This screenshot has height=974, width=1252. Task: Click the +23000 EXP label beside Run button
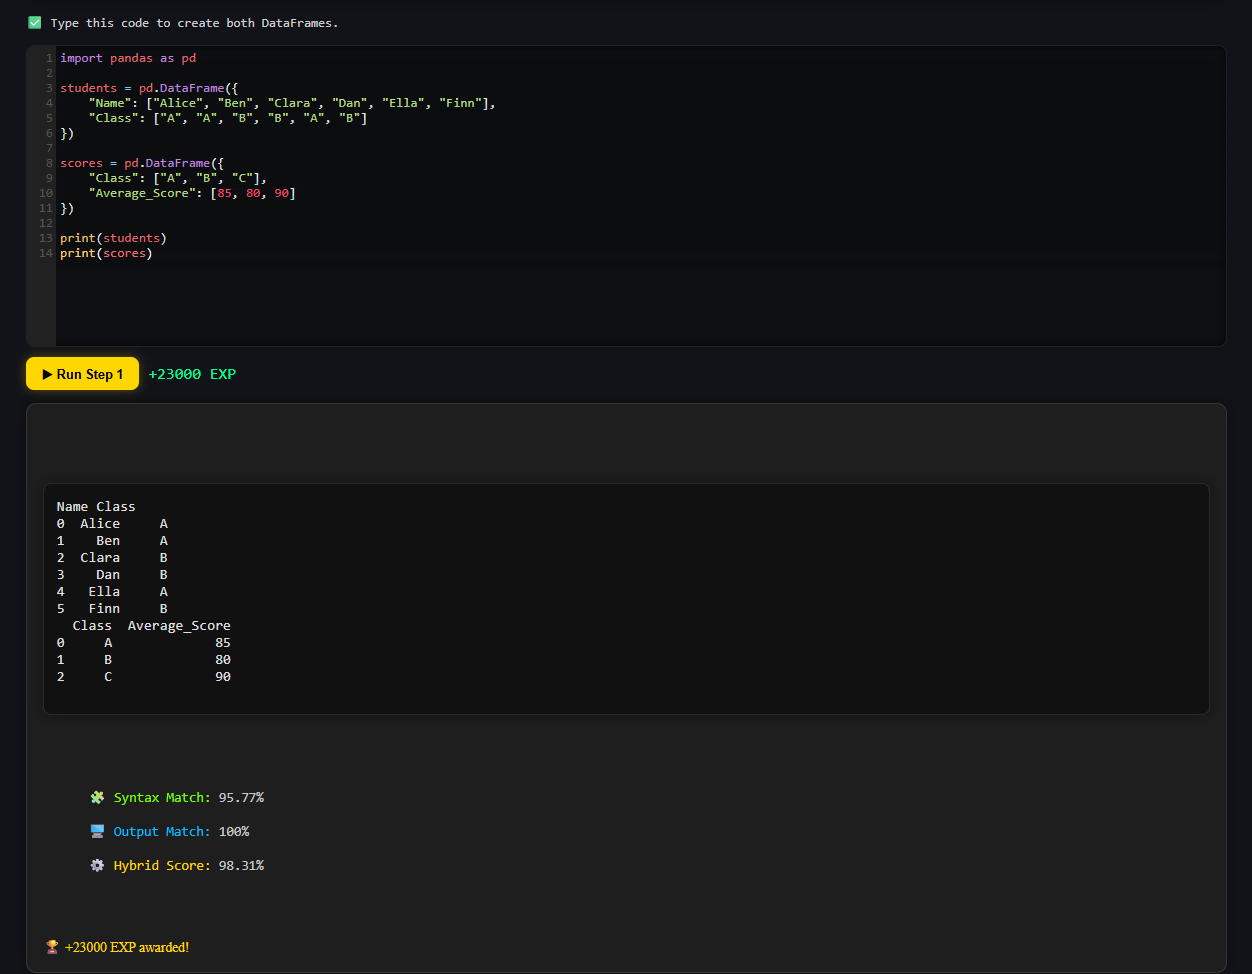coord(192,374)
